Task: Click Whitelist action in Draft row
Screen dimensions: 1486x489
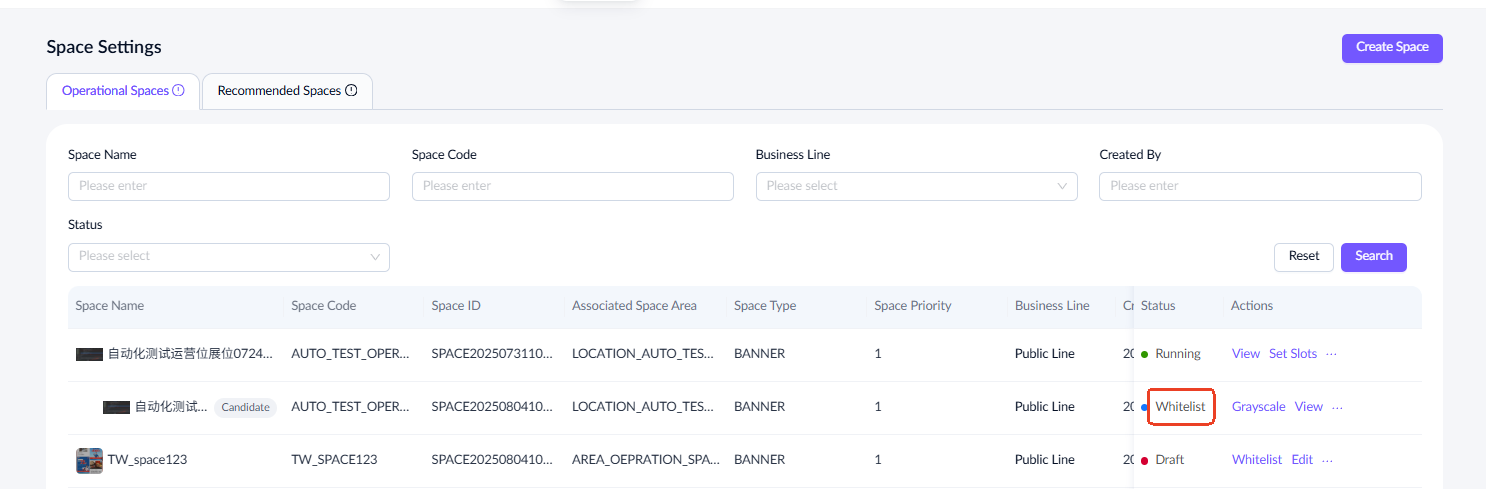Action: (1256, 460)
